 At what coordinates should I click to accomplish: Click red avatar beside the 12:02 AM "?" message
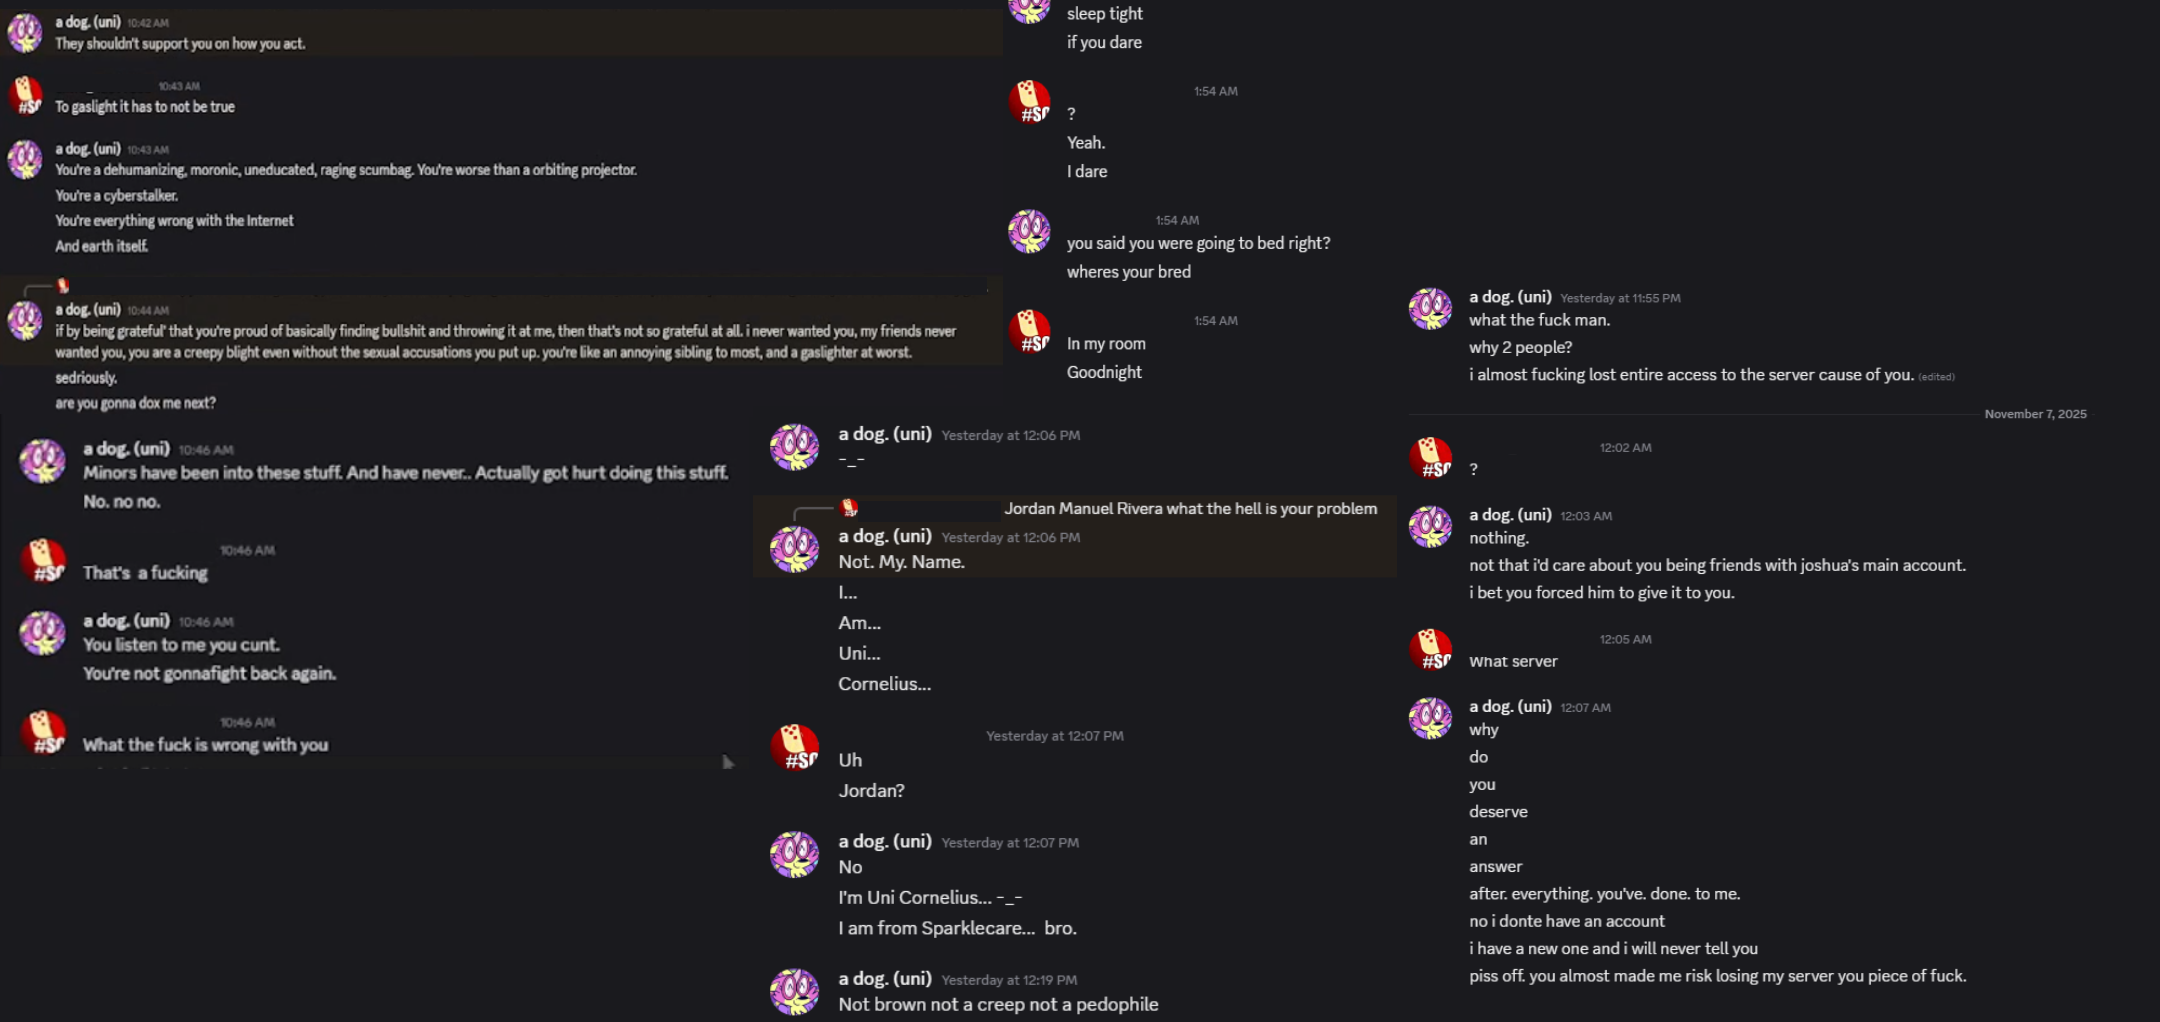pos(1430,458)
